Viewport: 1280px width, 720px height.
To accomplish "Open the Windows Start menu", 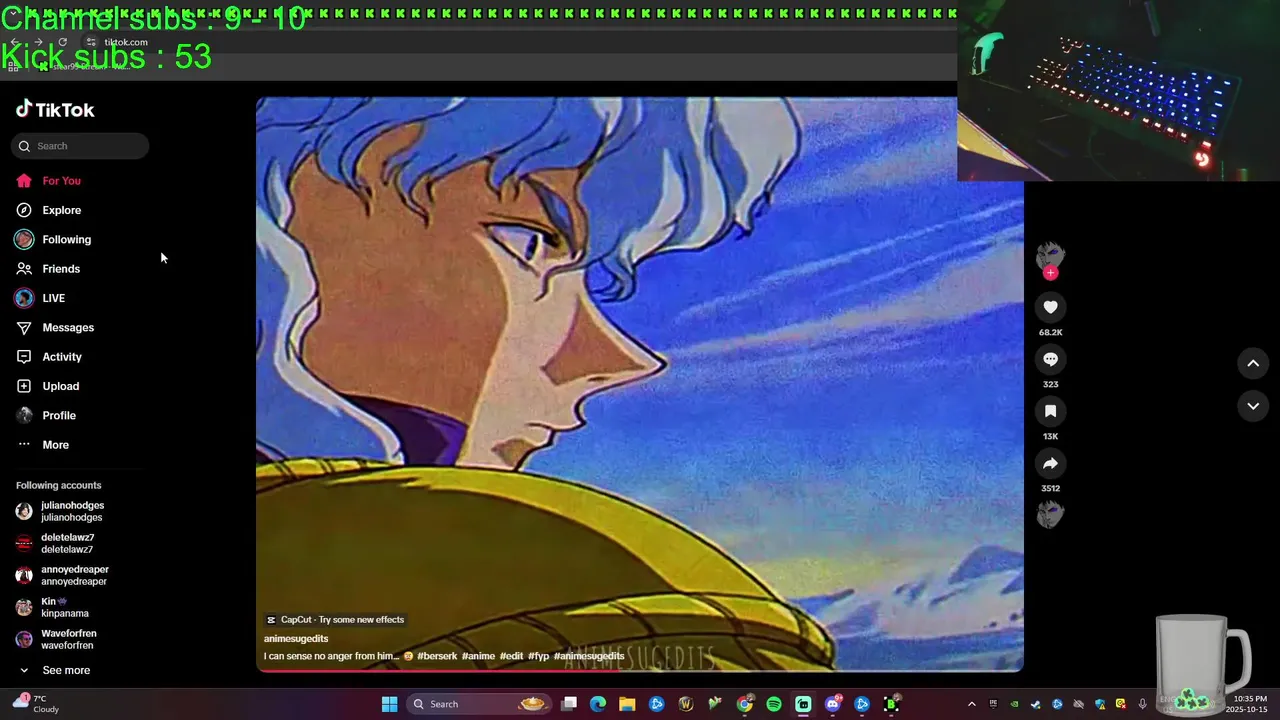I will pos(389,704).
